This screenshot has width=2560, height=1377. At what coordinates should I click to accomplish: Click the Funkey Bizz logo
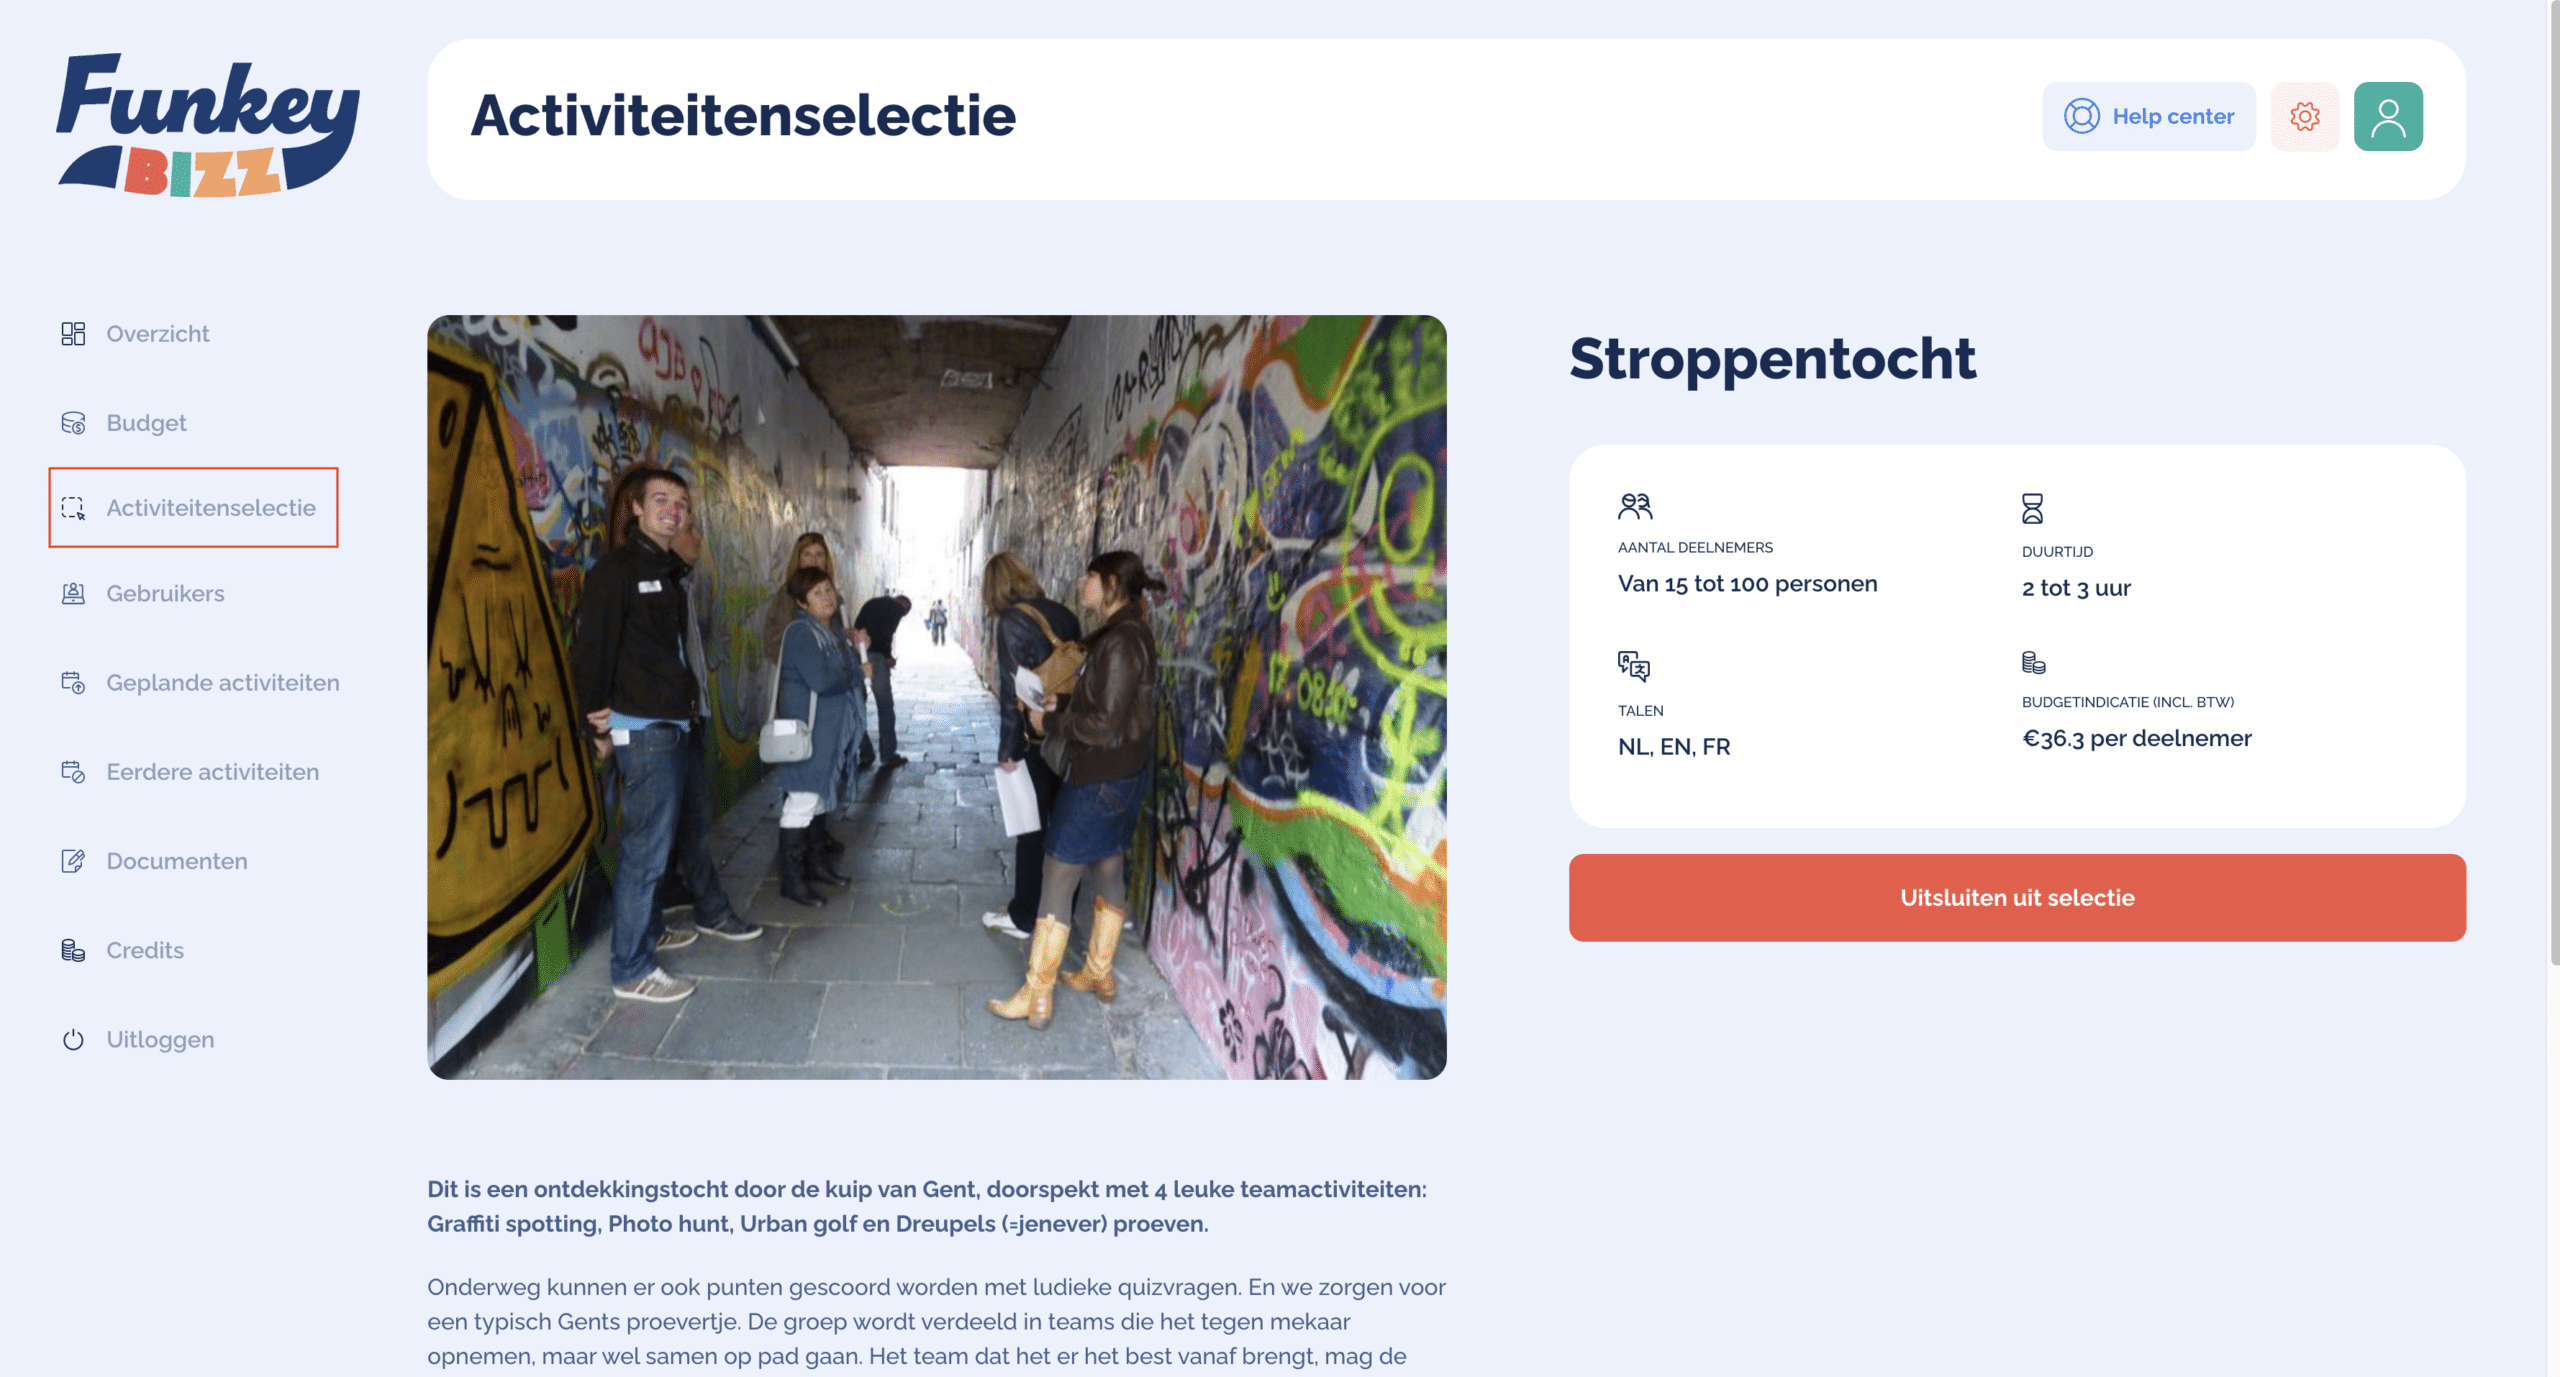(207, 124)
